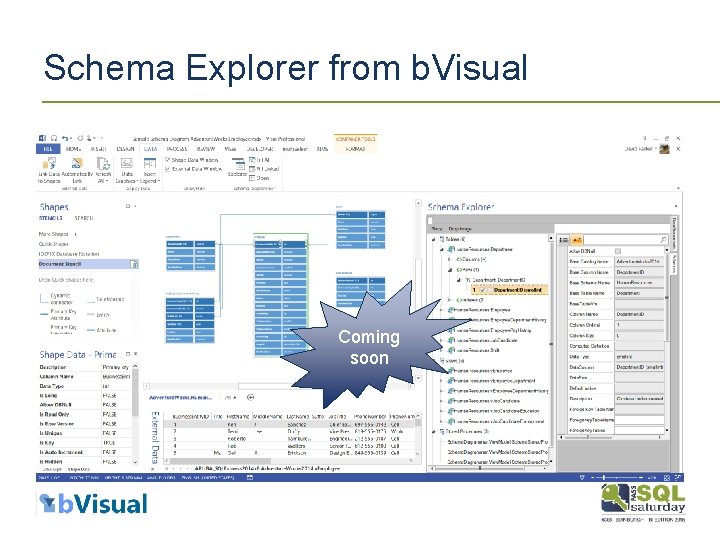The width and height of the screenshot is (720, 540).
Task: Click the middle small command next to Explorer
Action: 264,169
